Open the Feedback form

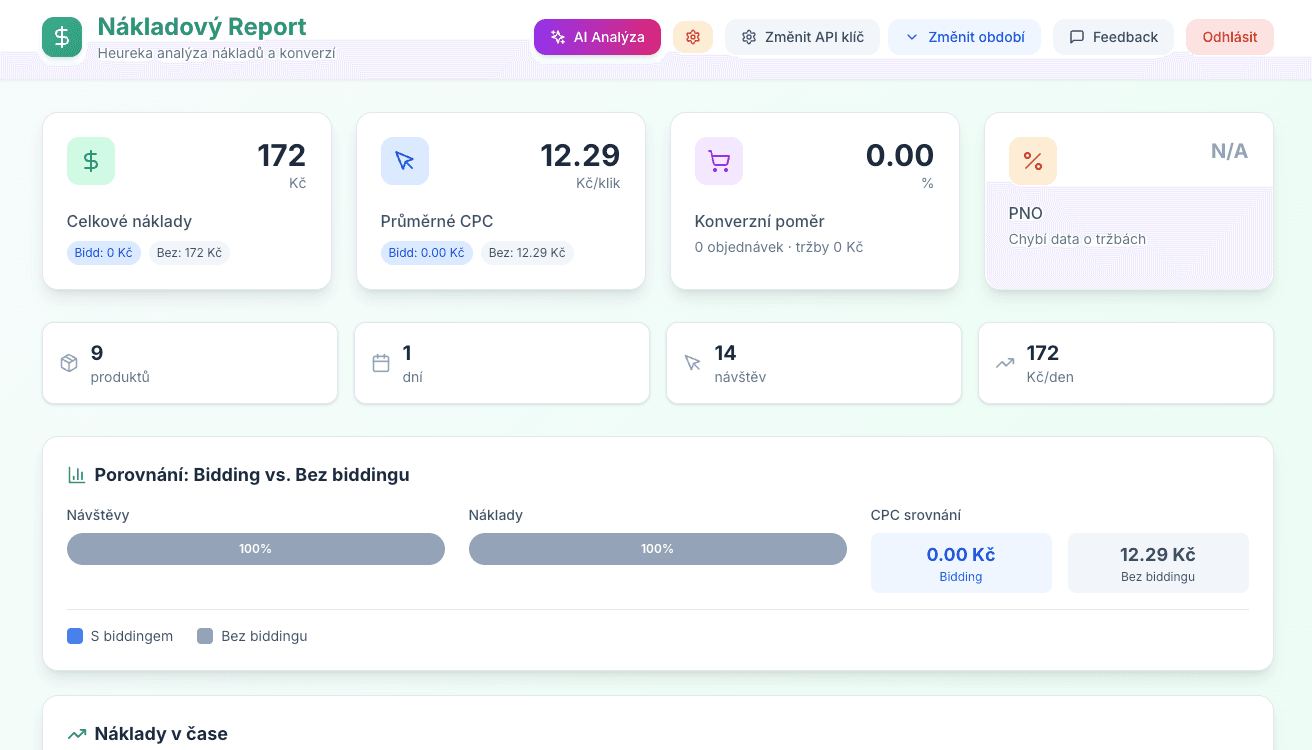pos(1113,37)
